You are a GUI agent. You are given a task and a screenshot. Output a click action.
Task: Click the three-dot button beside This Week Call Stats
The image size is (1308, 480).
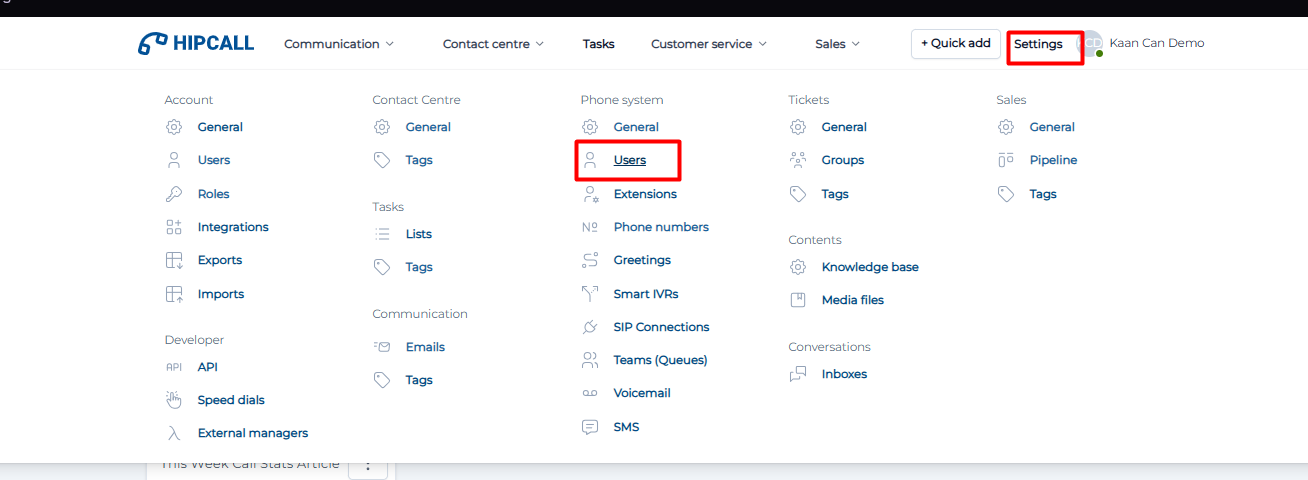[x=368, y=465]
